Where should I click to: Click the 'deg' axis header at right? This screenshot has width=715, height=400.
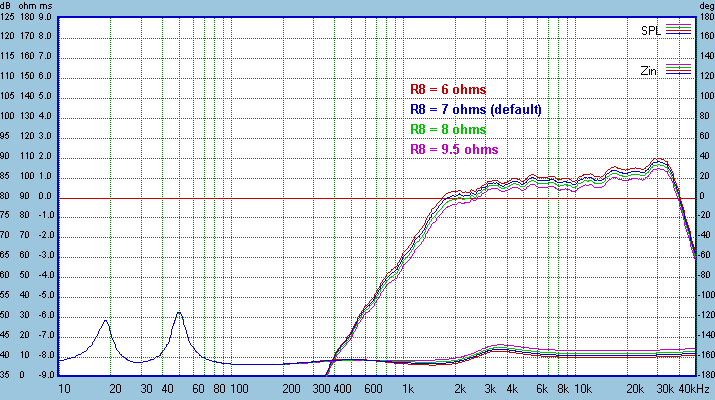click(x=704, y=5)
